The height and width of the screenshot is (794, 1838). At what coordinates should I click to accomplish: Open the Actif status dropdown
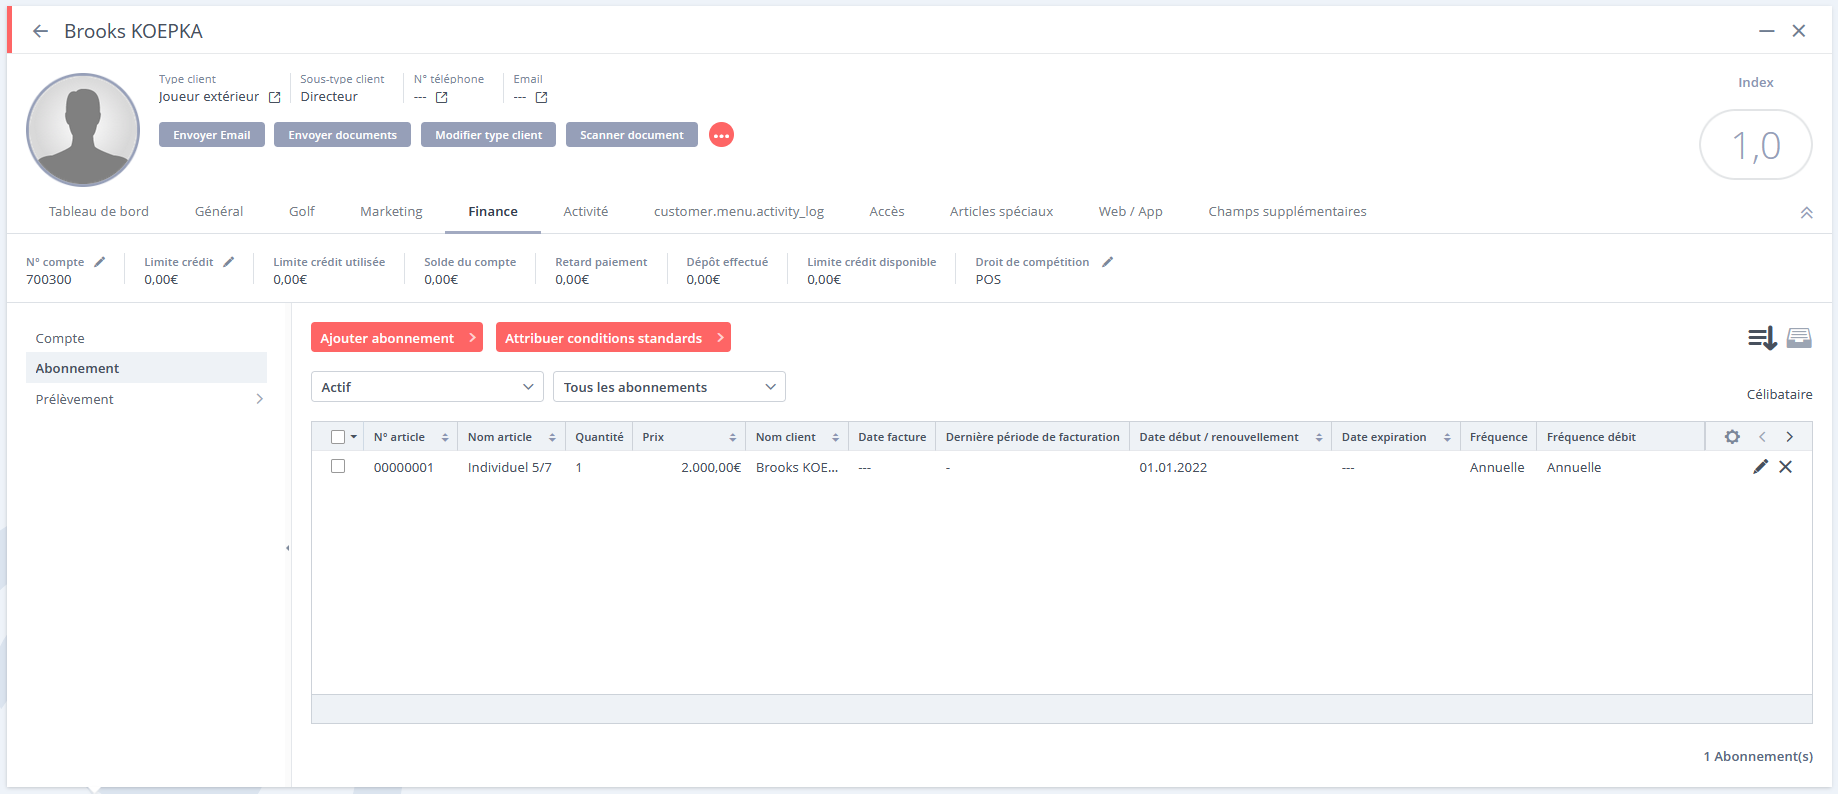[427, 387]
